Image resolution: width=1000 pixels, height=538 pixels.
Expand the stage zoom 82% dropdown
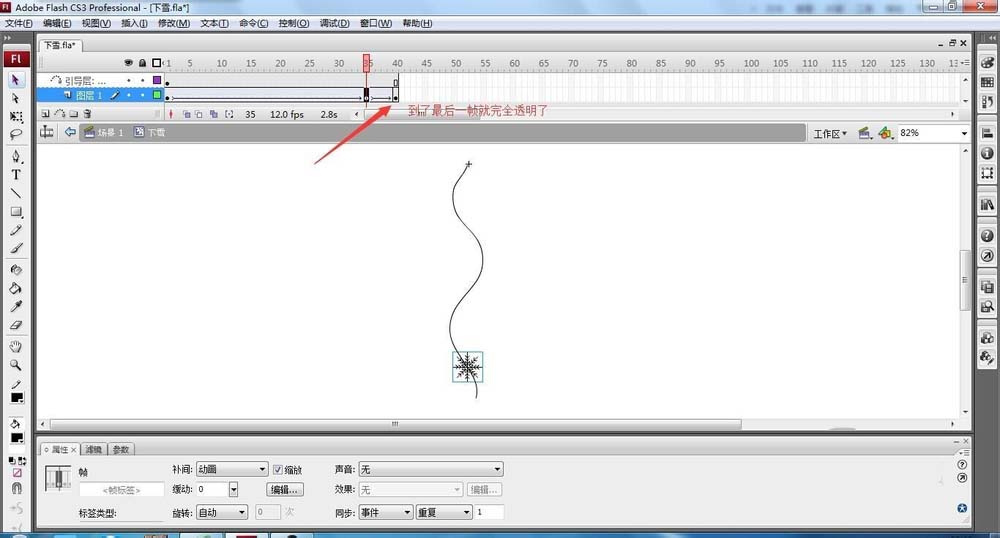pyautogui.click(x=964, y=133)
